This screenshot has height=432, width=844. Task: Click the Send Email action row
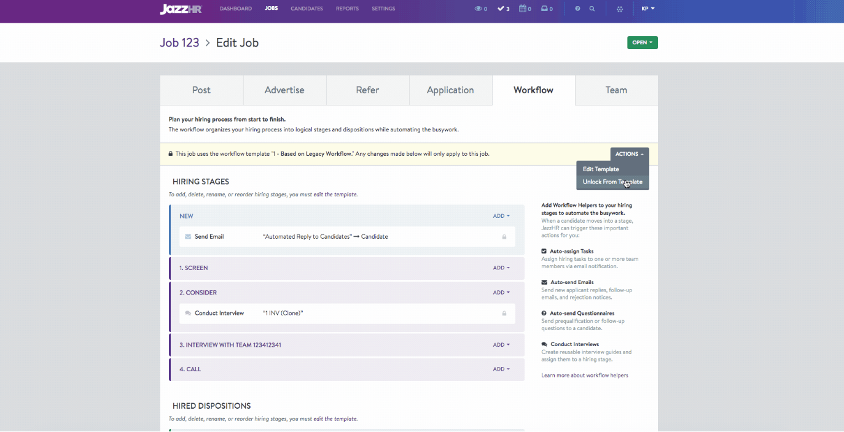[347, 237]
